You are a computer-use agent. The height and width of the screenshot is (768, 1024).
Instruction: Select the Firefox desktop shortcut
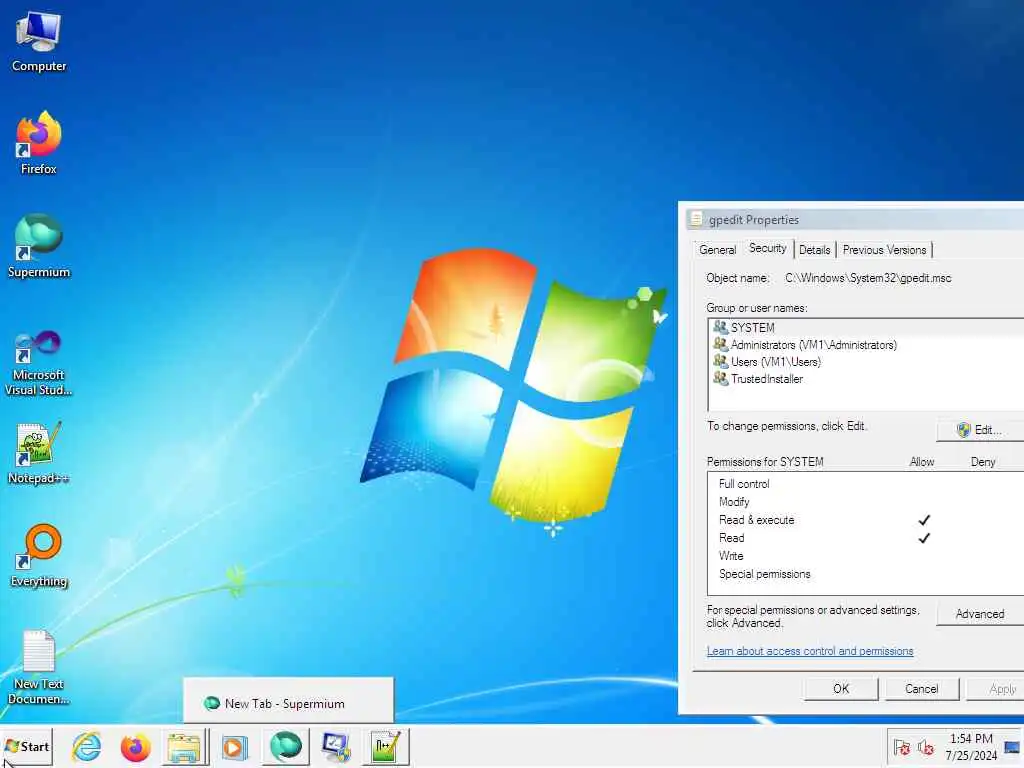point(39,143)
